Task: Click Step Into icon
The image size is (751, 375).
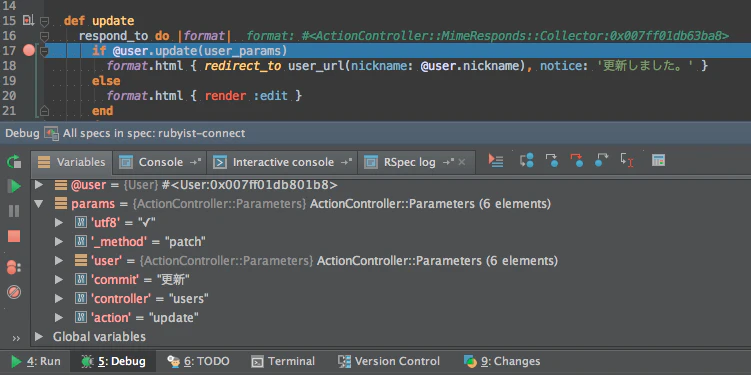Action: (x=551, y=161)
